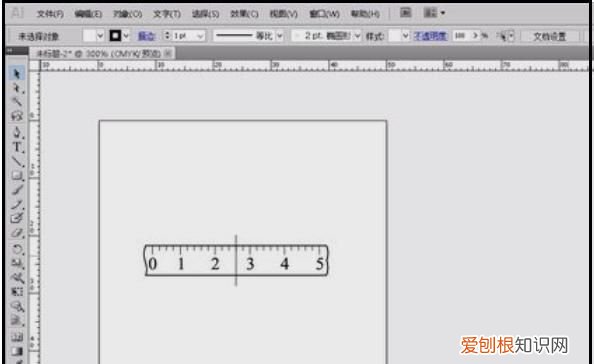Viewport: 594px width, 364px height.
Task: Open the 不透明度 opacity panel link
Action: (430, 36)
